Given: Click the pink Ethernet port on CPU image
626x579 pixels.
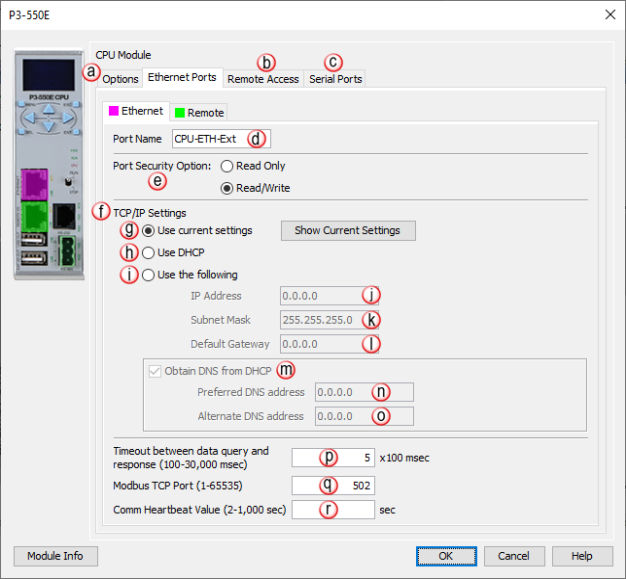Looking at the screenshot, I should 33,186.
